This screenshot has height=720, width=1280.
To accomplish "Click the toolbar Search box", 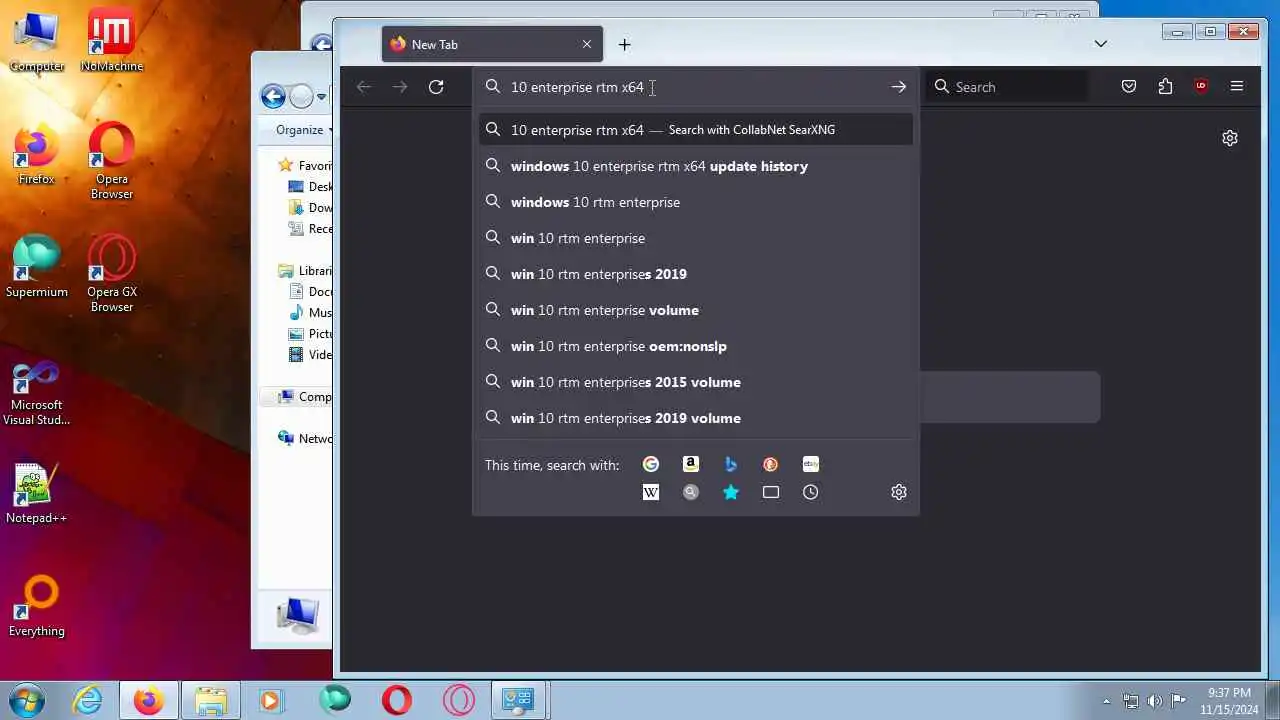I will (x=1006, y=87).
